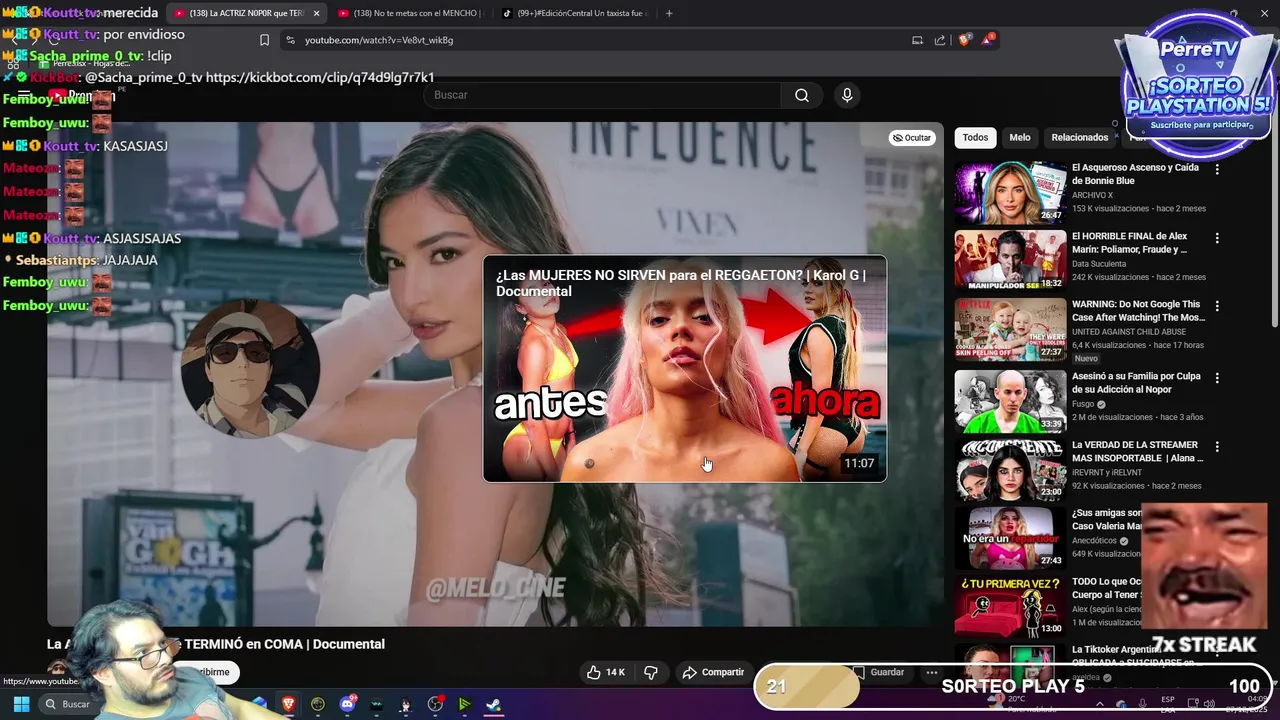
Task: Click 'La VERDAD DE LA STREAMER MÁS' title
Action: [1138, 452]
